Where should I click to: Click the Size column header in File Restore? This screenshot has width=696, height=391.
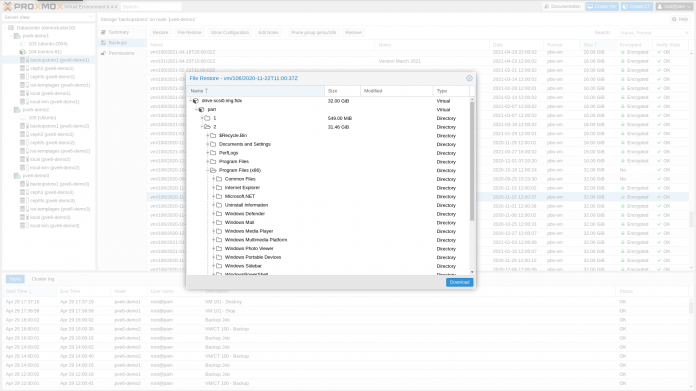[342, 91]
